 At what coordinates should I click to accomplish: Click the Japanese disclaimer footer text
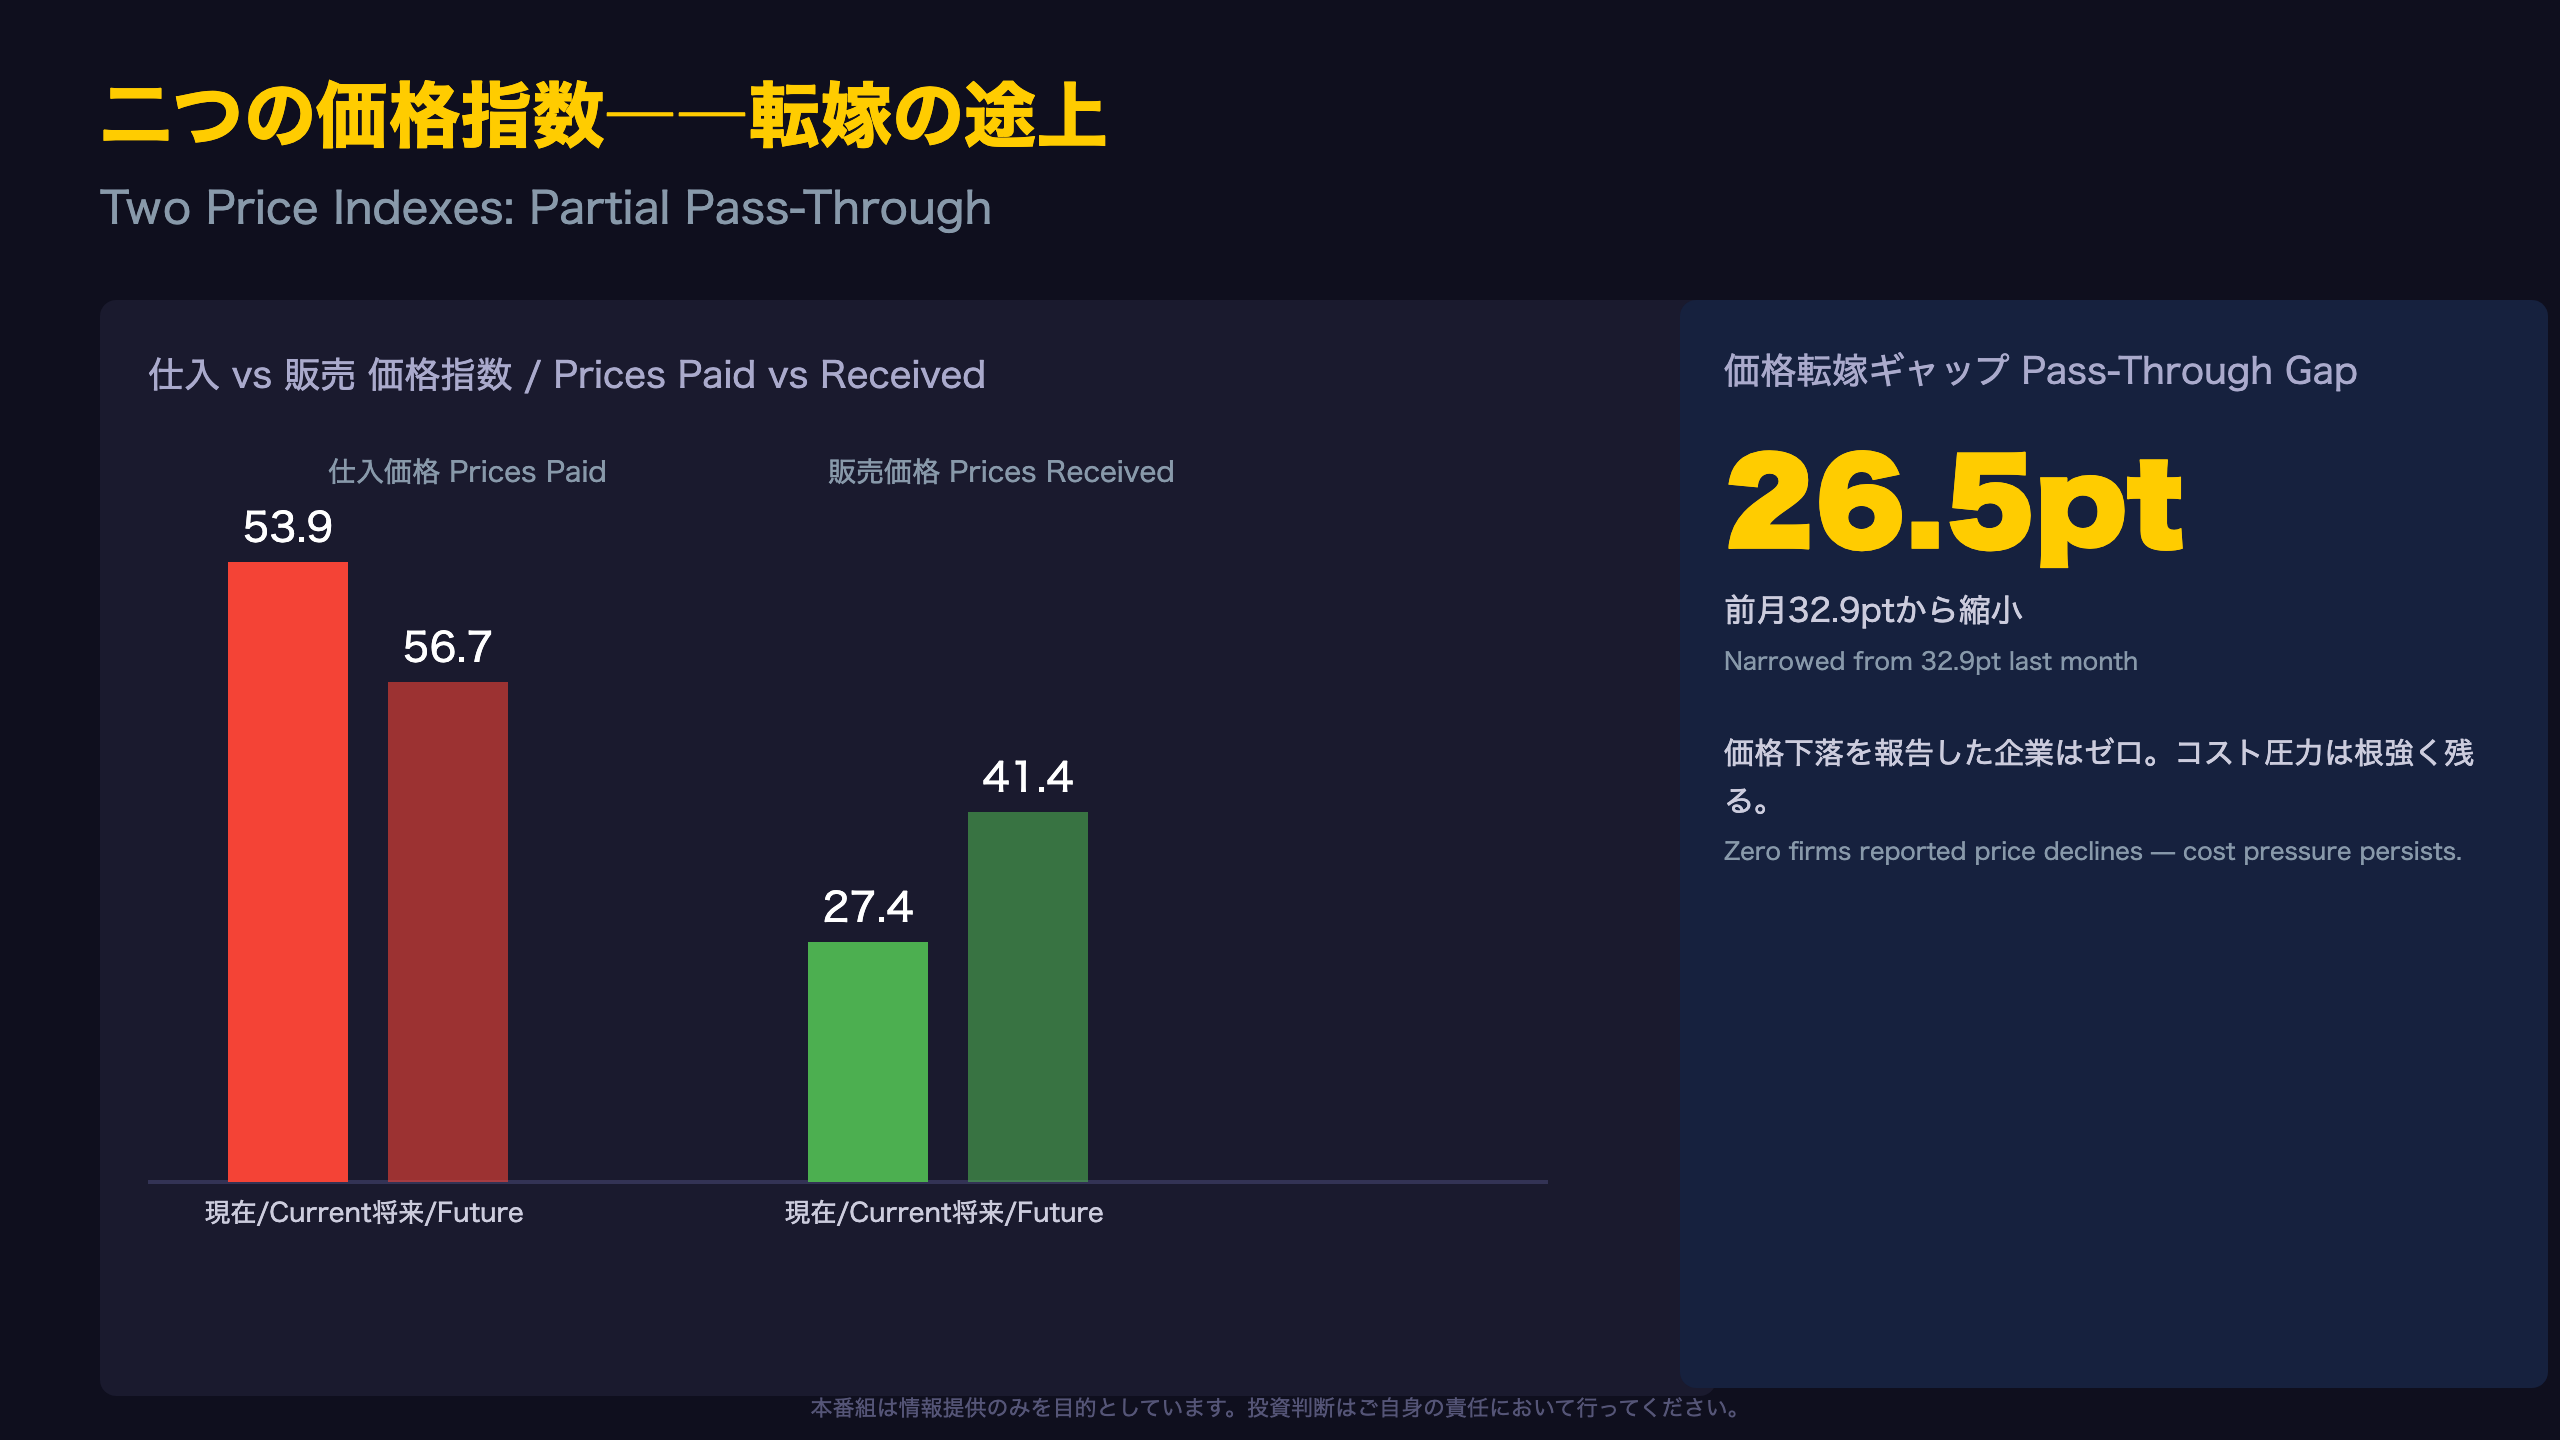coord(1278,1408)
